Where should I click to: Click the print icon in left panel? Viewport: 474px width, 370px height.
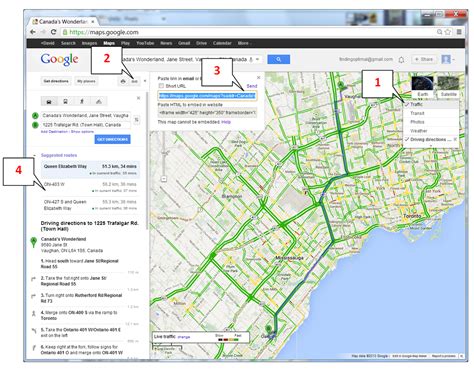tap(123, 81)
